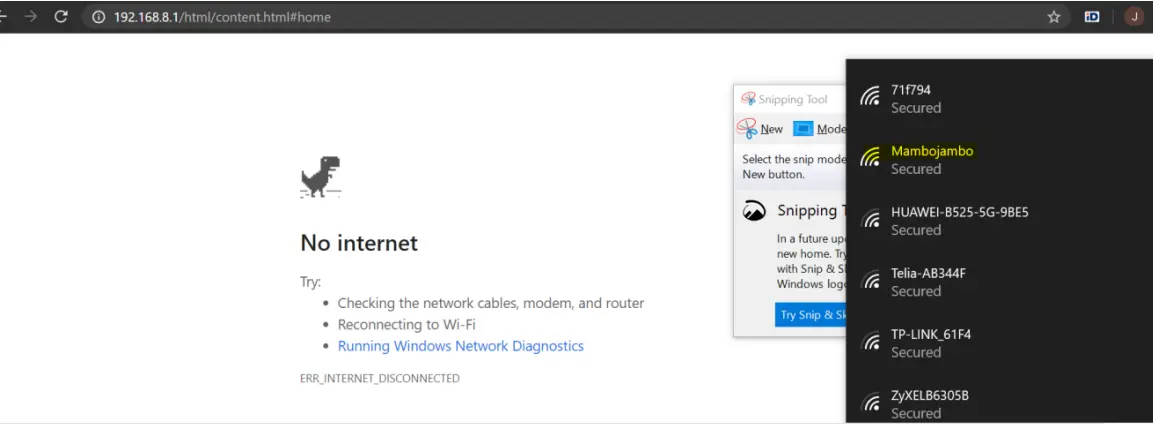The height and width of the screenshot is (424, 1153).
Task: Open the user profile avatar J
Action: pos(1133,17)
